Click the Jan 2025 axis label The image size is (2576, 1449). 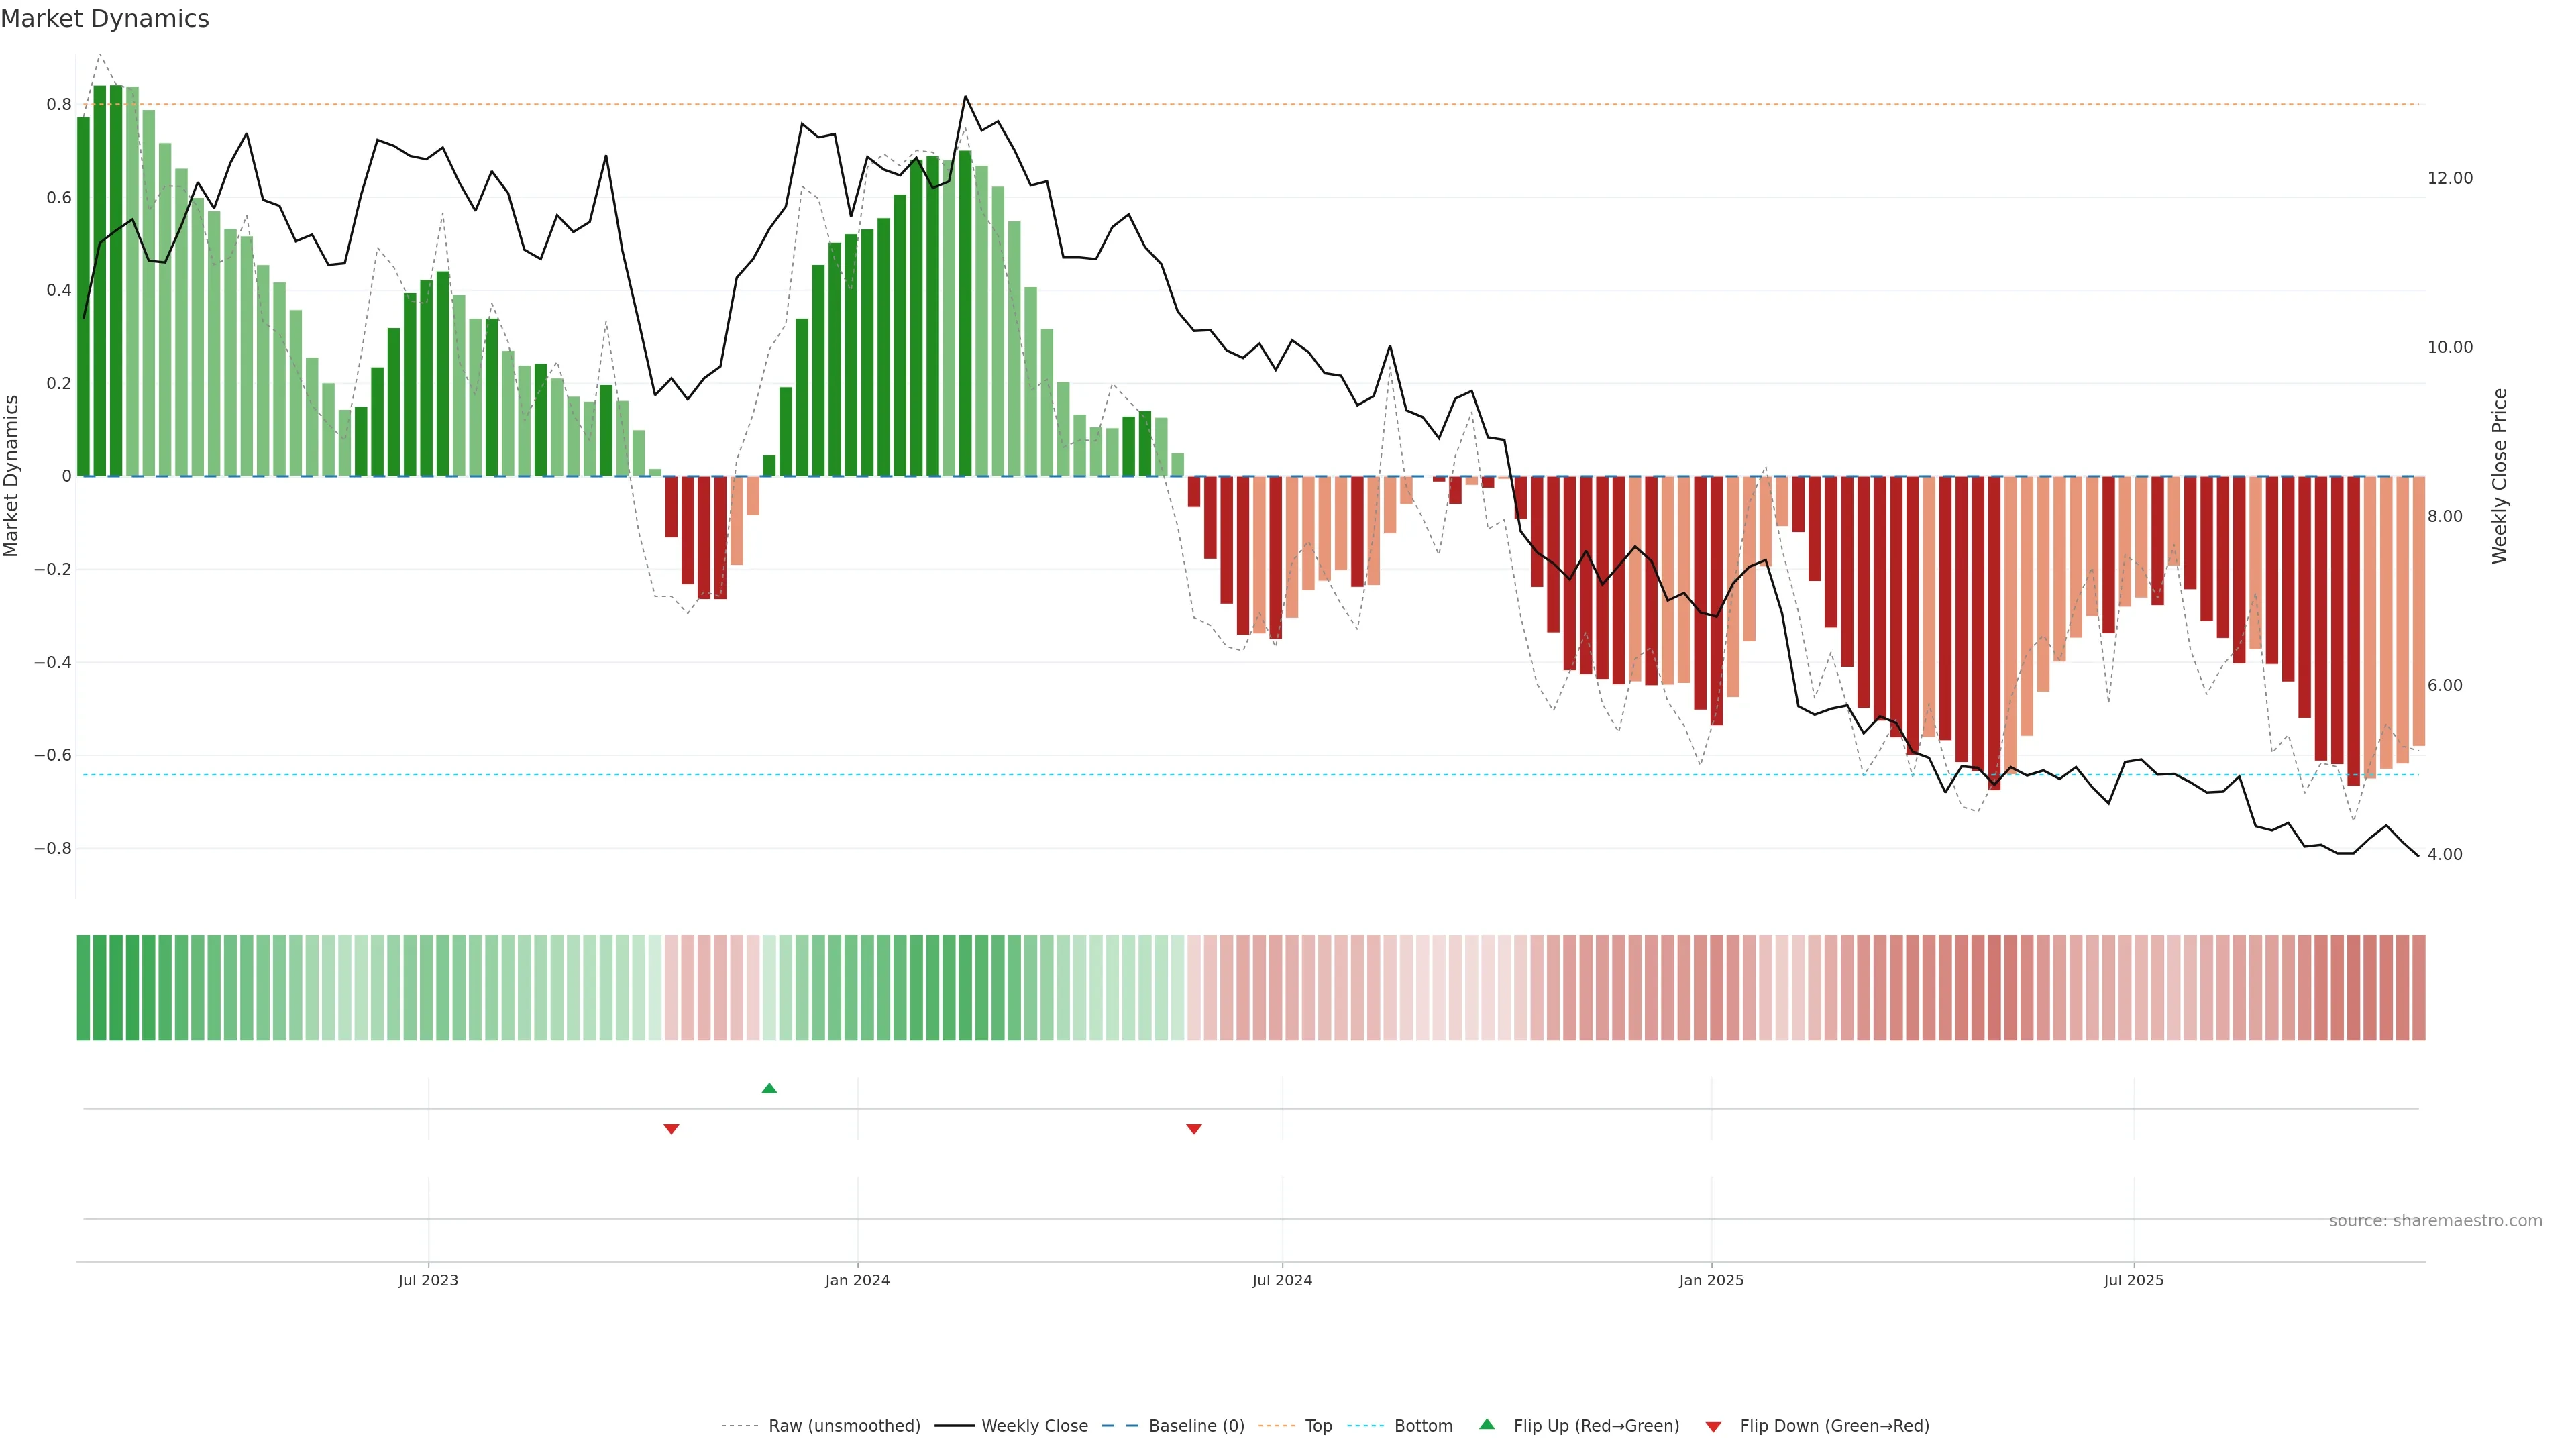tap(1711, 1280)
